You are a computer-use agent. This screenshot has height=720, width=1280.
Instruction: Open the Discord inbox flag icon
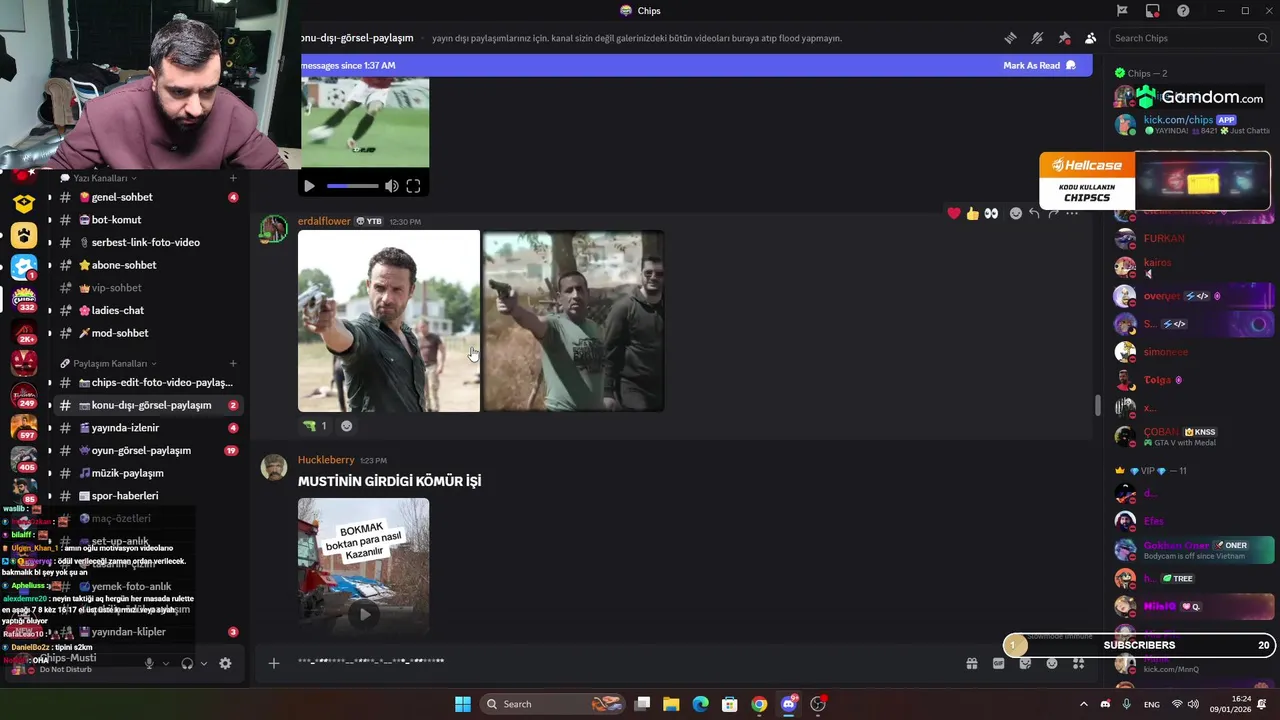tap(1122, 11)
